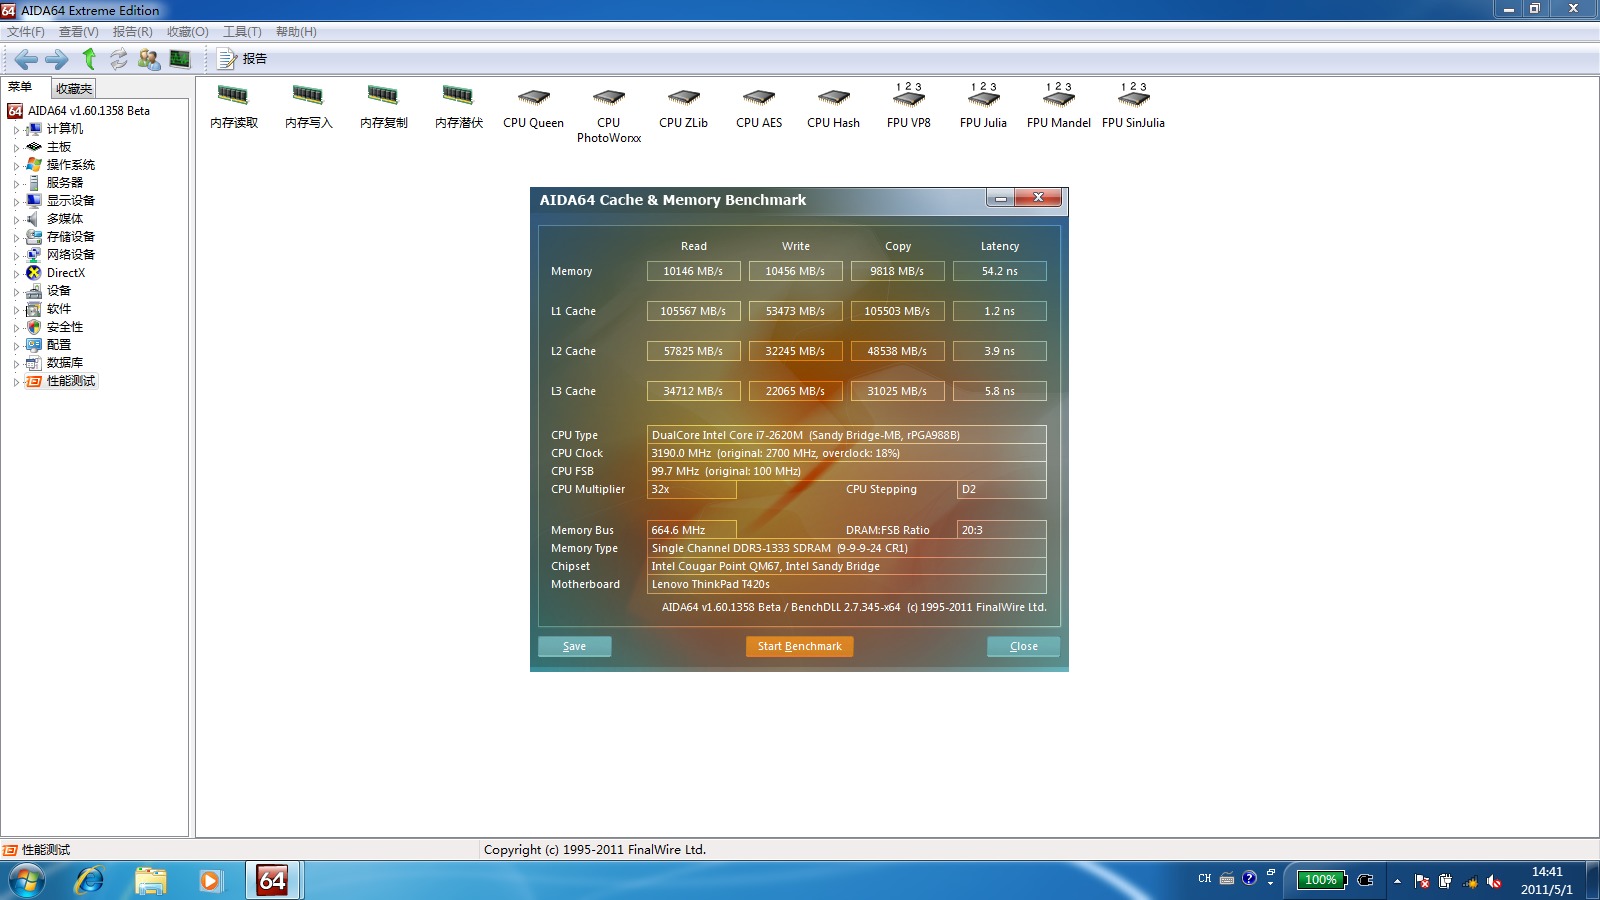Switch to the 收藏夹 tab

point(74,89)
